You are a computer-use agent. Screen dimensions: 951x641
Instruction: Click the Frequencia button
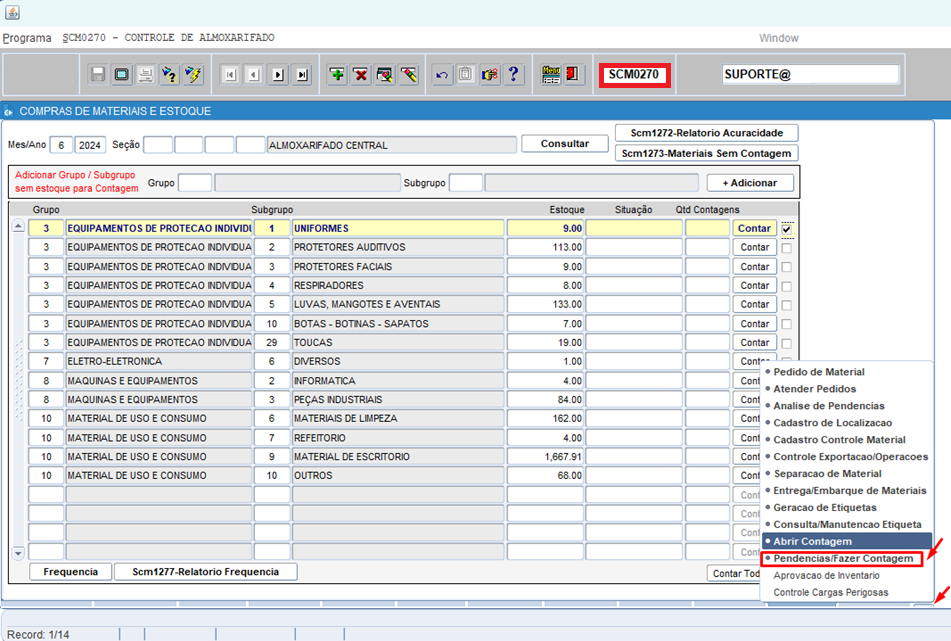point(70,572)
